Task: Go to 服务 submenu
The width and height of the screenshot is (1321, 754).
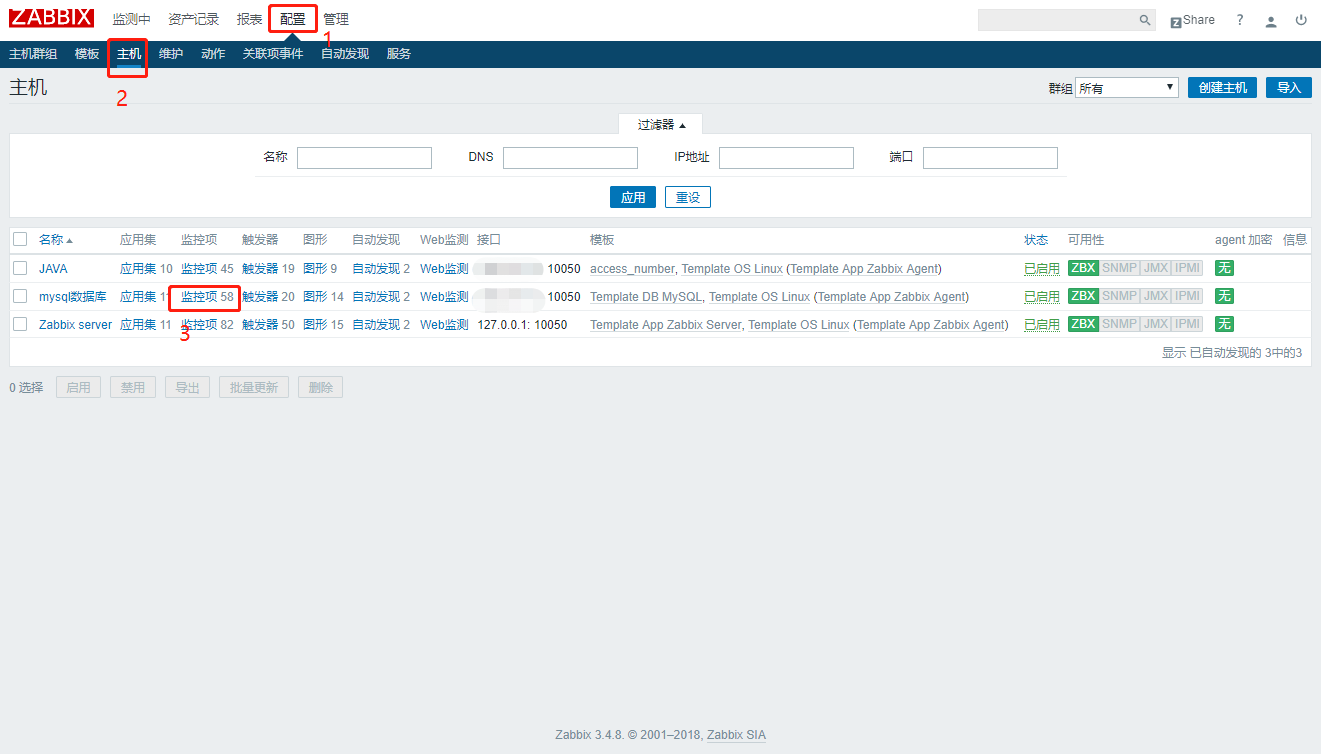Action: click(x=399, y=54)
